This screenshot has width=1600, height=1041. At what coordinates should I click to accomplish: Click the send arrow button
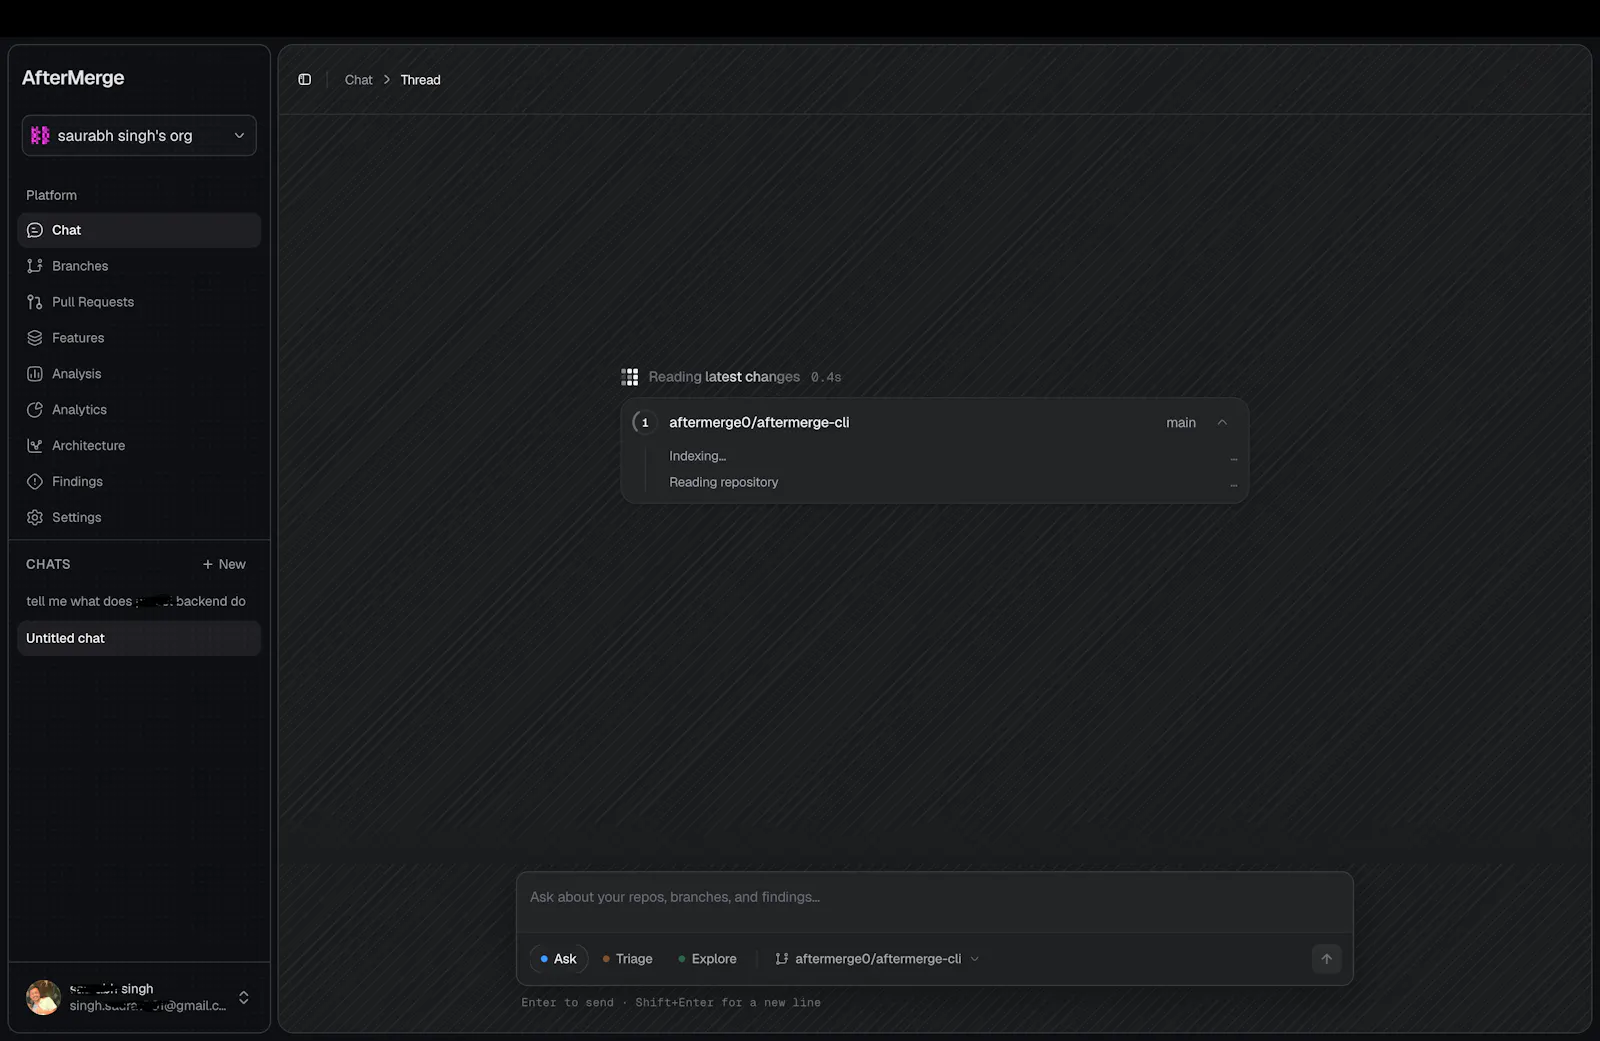pos(1327,959)
